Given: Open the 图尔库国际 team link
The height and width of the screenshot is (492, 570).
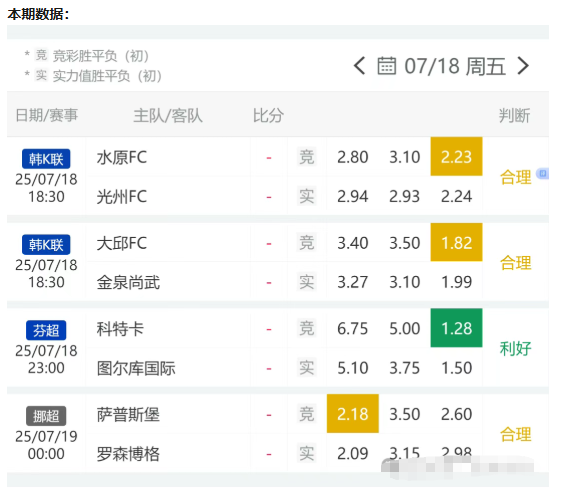Looking at the screenshot, I should tap(136, 368).
